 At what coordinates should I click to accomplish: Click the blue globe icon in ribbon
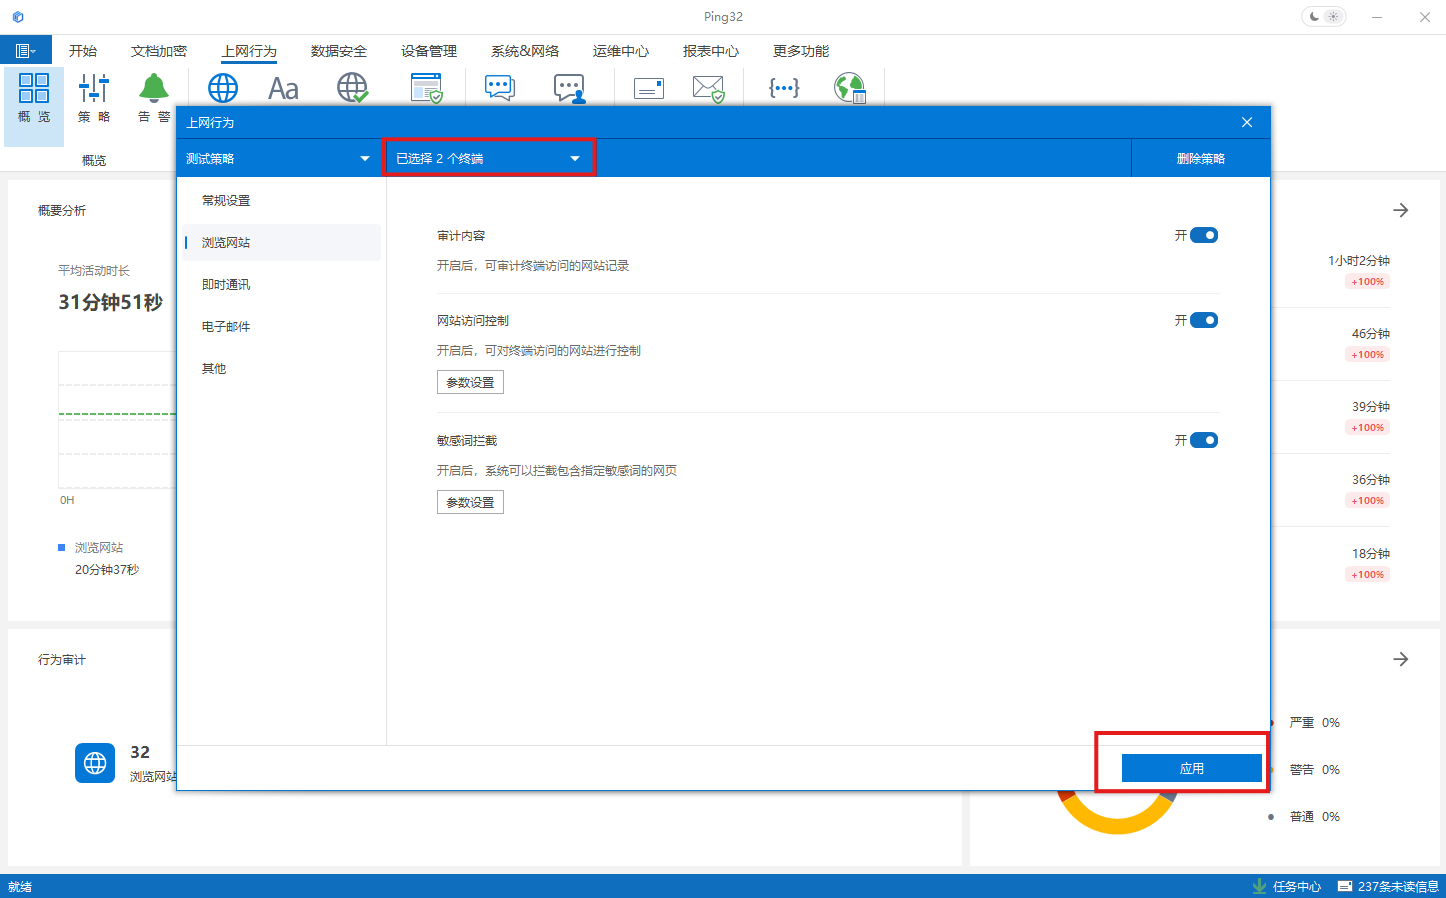pos(222,88)
